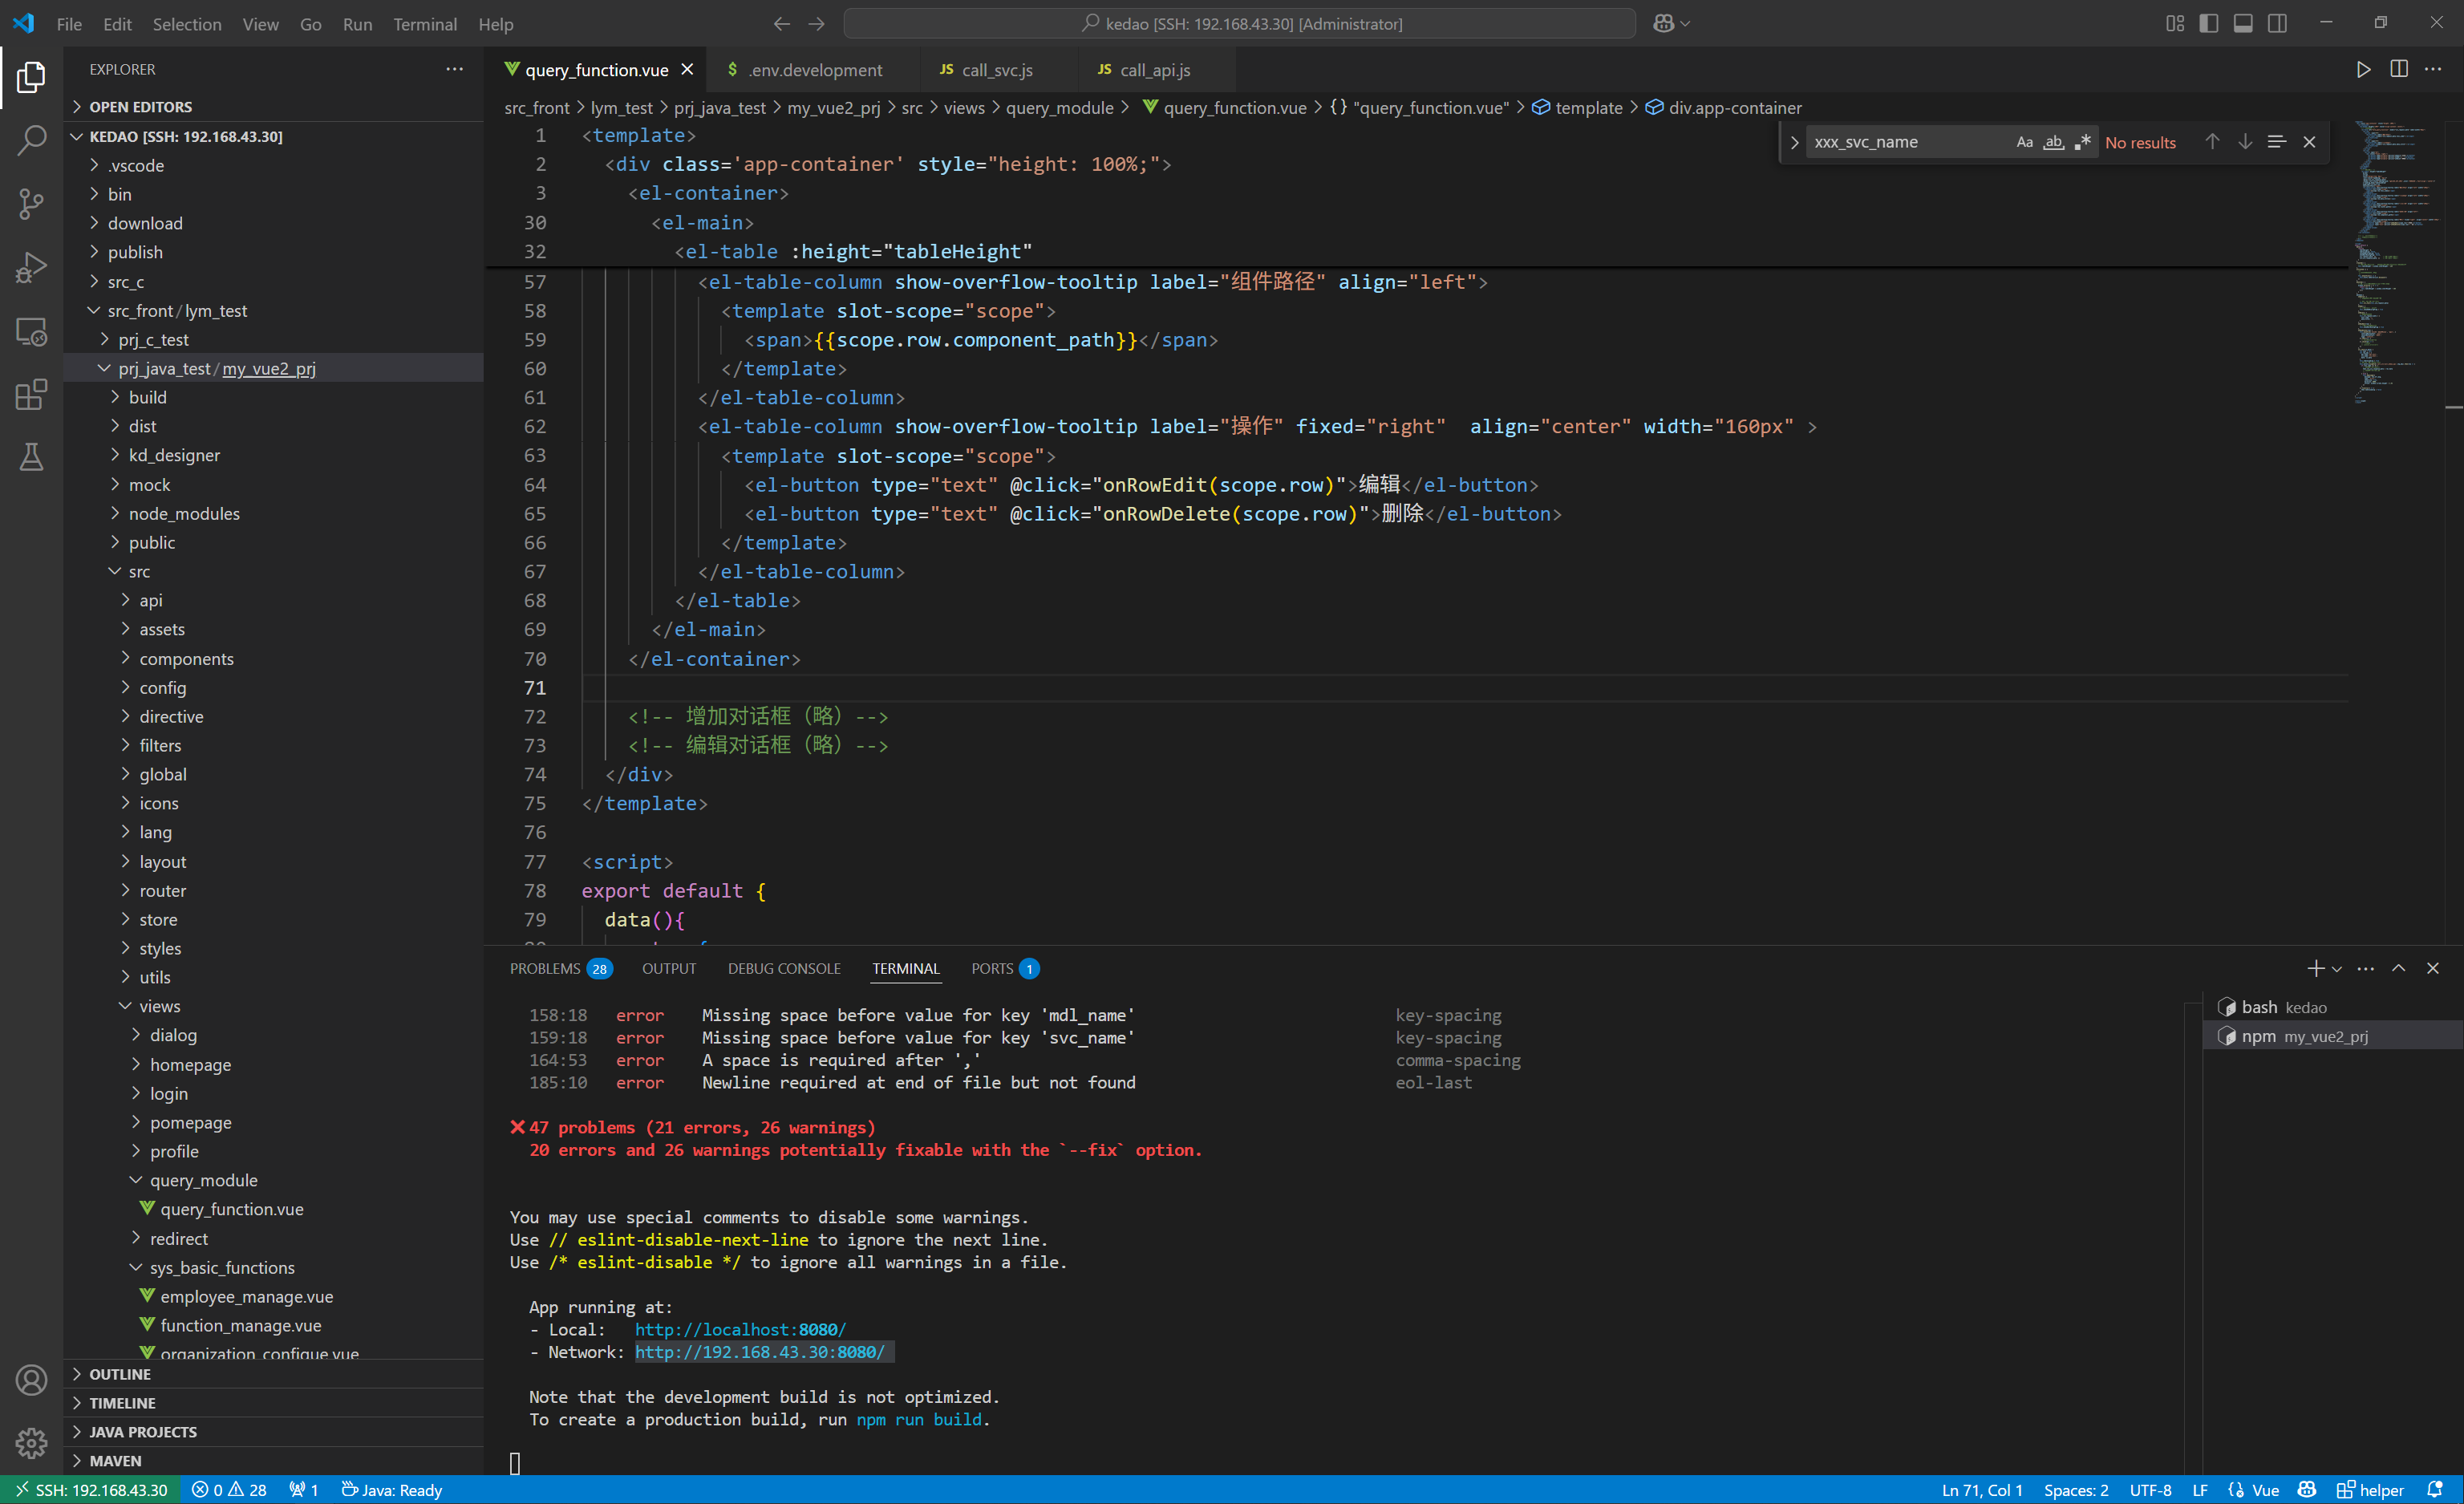Screen dimensions: 2464x1504
Task: Toggle Use Regular Expression in find widget
Action: click(2082, 142)
